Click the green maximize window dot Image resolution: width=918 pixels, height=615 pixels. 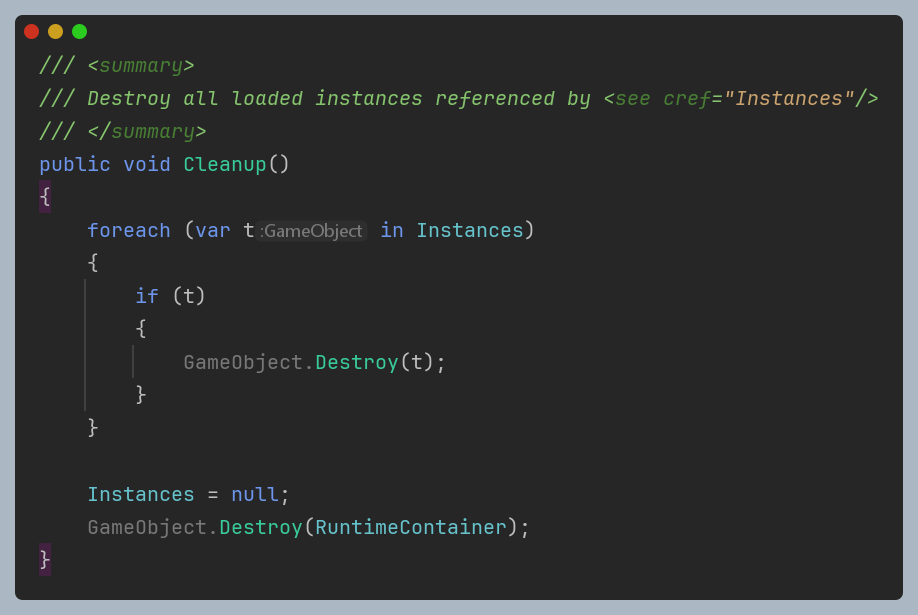[80, 32]
